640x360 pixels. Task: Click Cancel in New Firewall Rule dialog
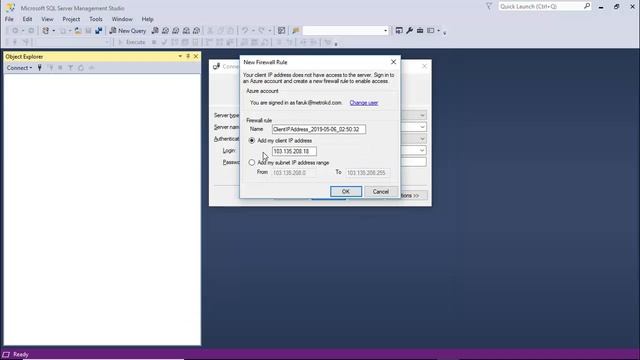click(x=380, y=191)
